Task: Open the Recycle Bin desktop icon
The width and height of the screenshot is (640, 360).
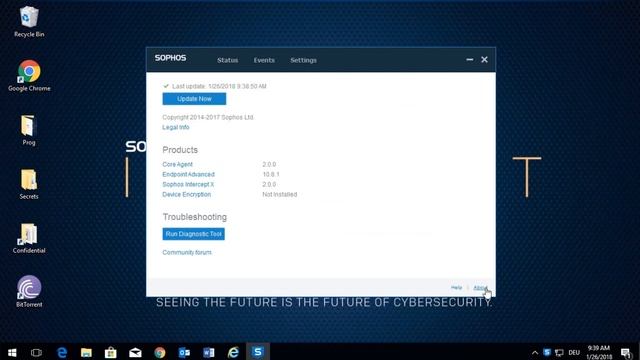Action: pos(29,22)
